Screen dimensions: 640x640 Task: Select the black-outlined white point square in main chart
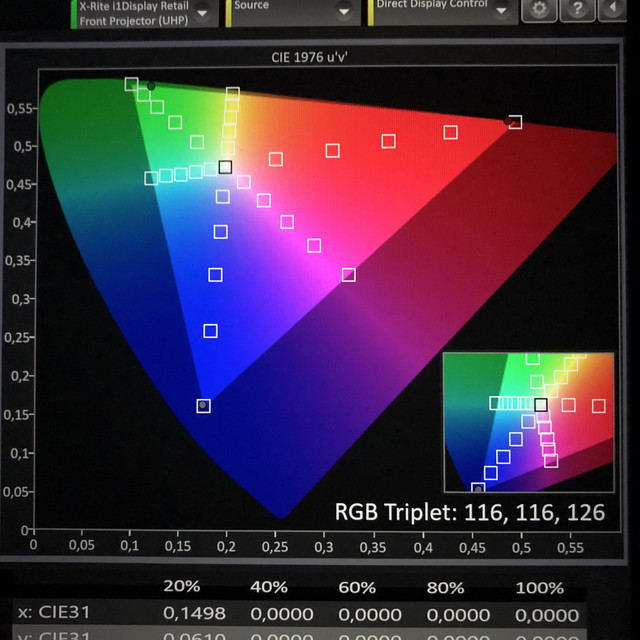pos(225,167)
